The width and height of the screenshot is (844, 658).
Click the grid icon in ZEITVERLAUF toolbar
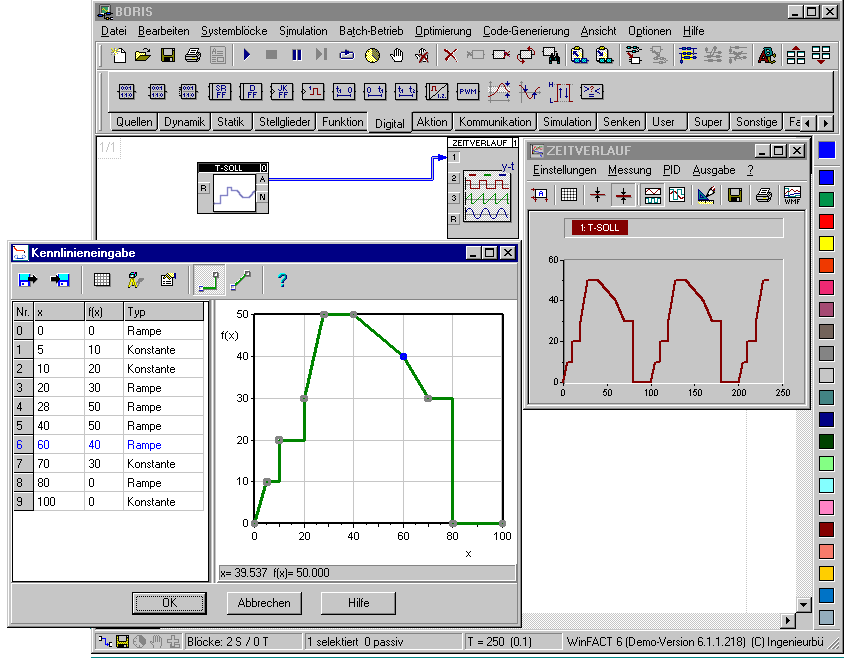tap(568, 195)
